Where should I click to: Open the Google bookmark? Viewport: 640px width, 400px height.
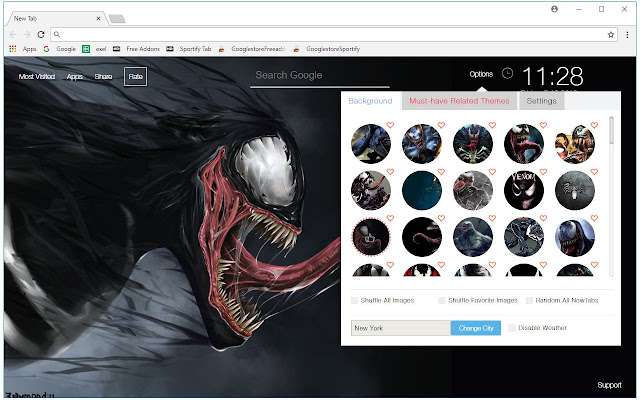click(60, 49)
